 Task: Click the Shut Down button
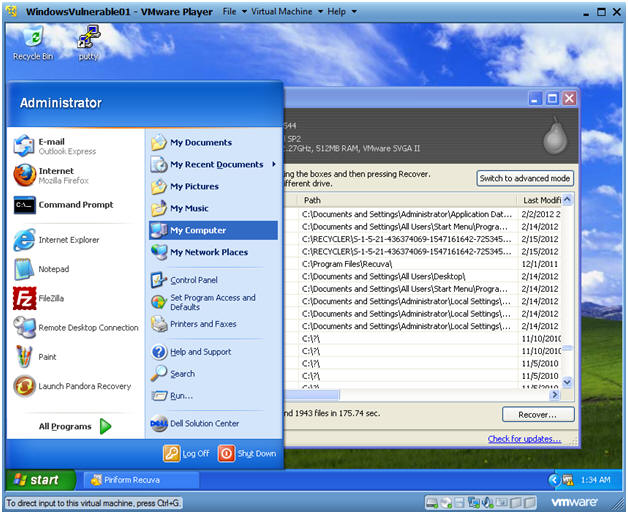[247, 454]
